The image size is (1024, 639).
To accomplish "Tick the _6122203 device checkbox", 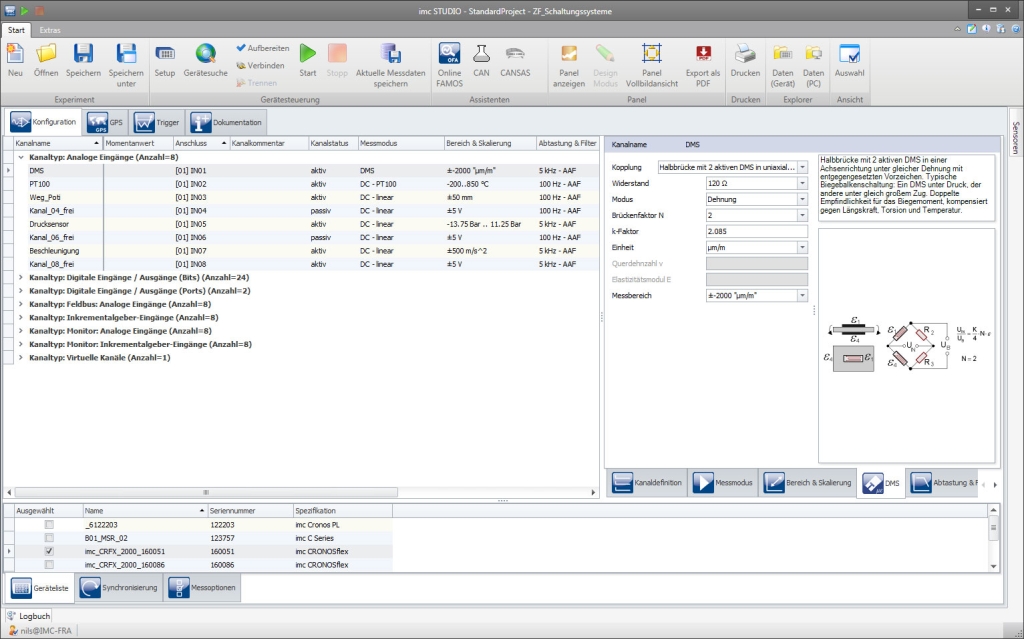I will point(49,524).
